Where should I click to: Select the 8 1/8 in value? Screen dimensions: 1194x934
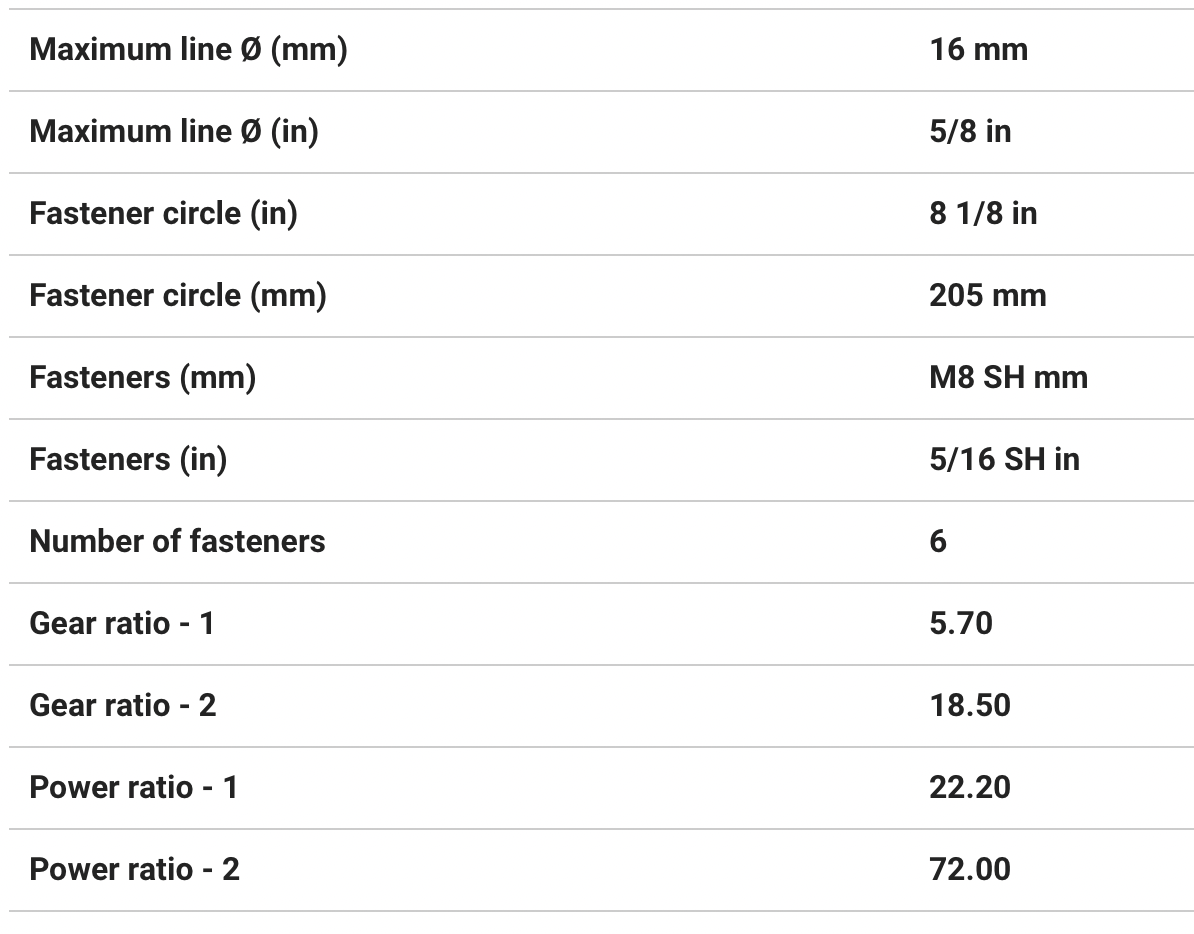click(x=983, y=213)
